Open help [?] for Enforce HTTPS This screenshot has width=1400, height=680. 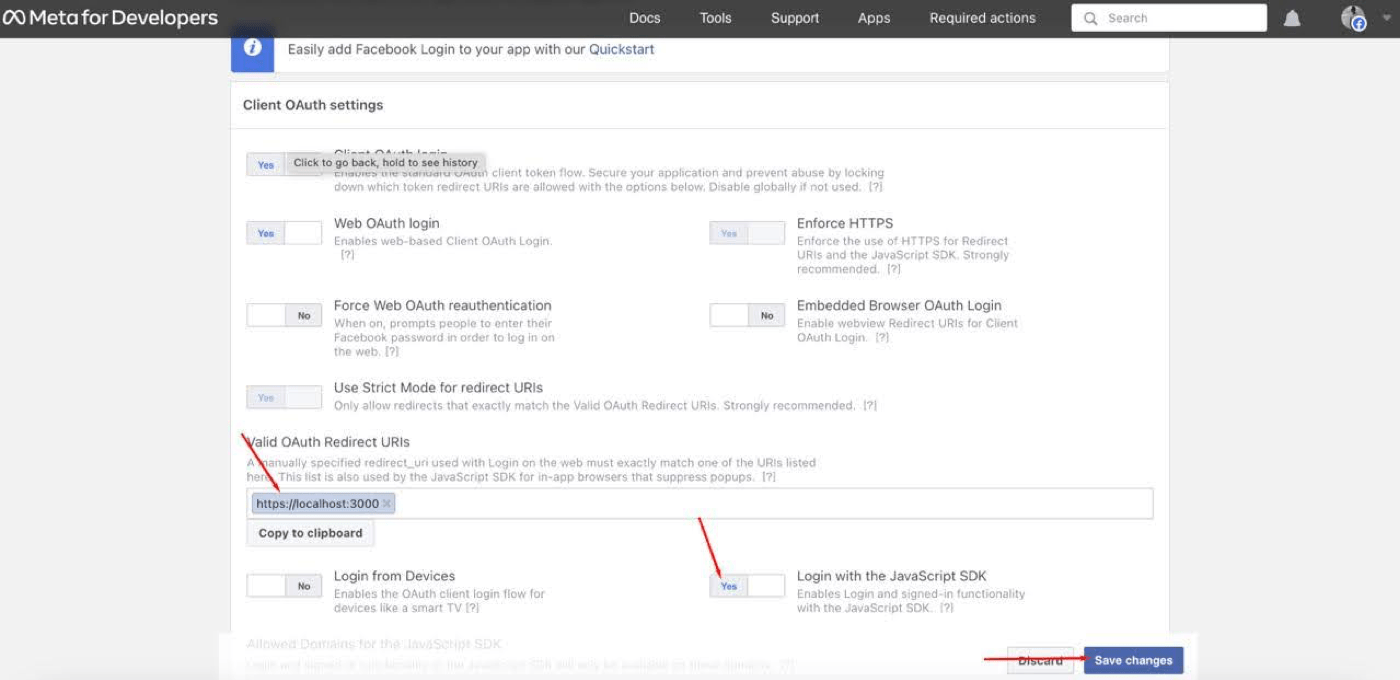(x=893, y=269)
